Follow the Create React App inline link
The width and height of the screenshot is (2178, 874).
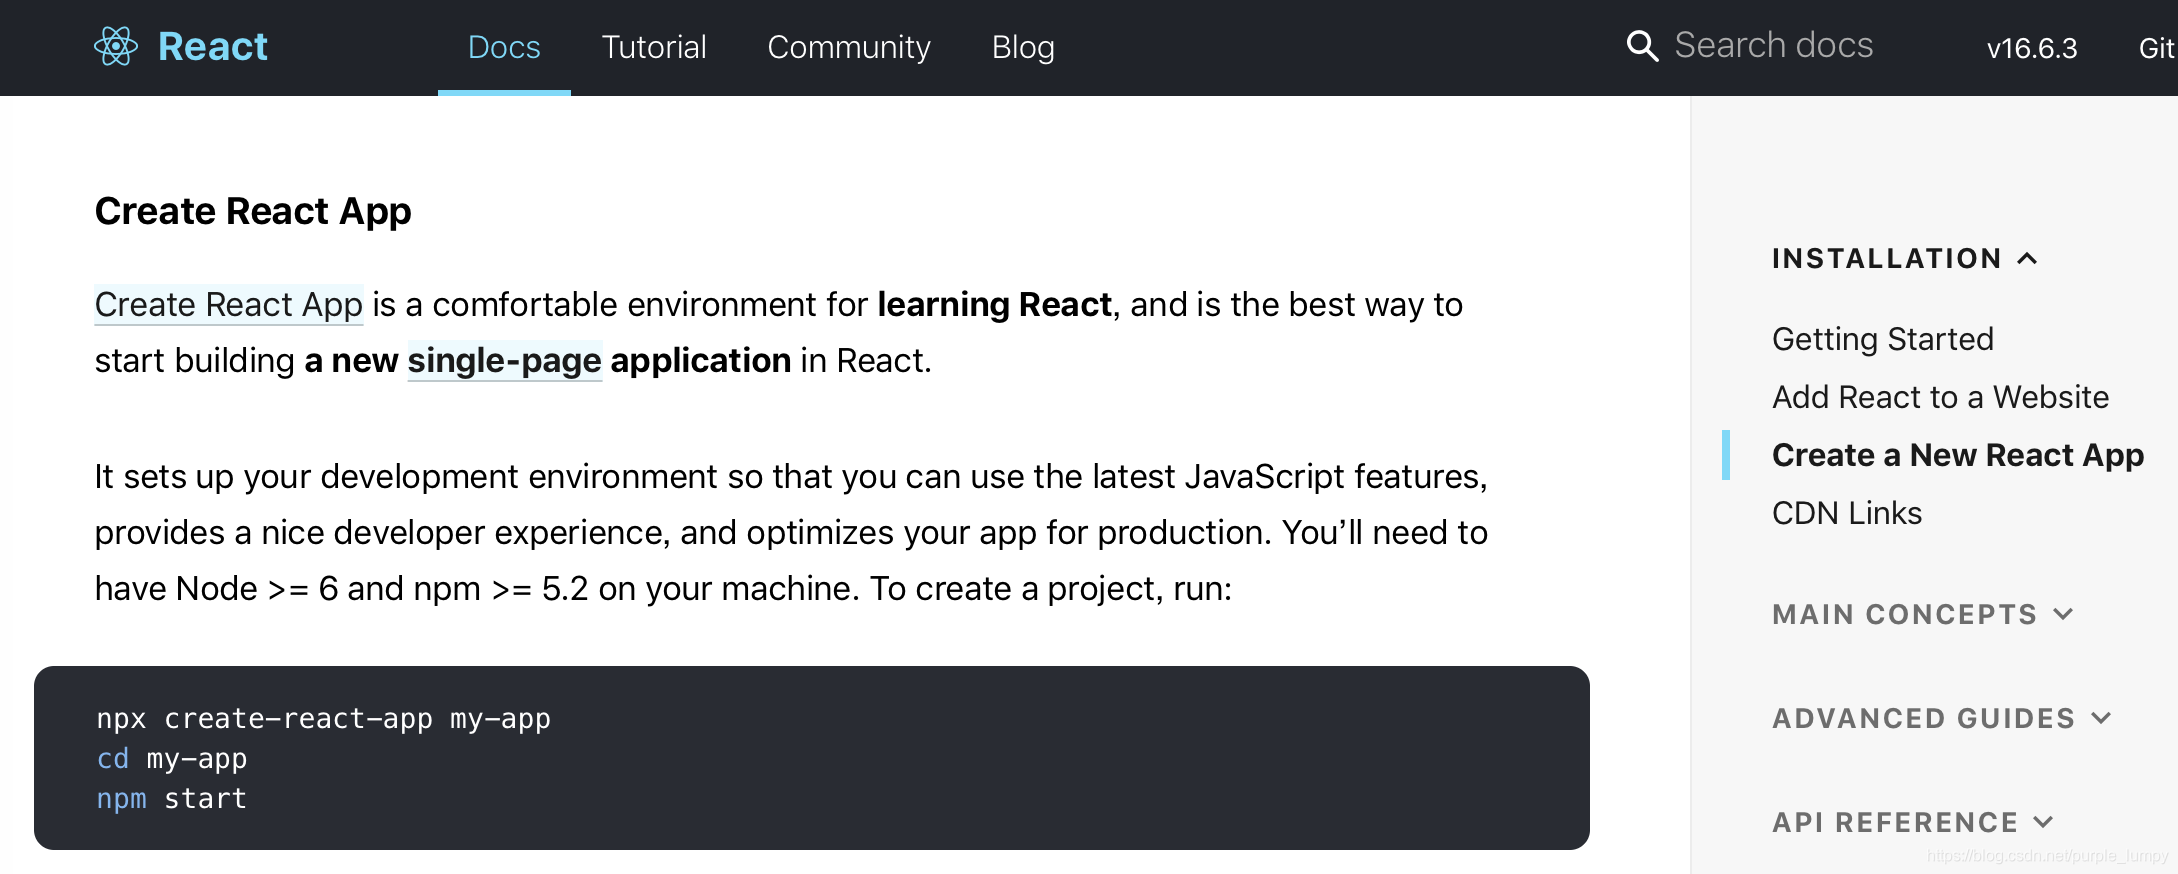click(229, 305)
